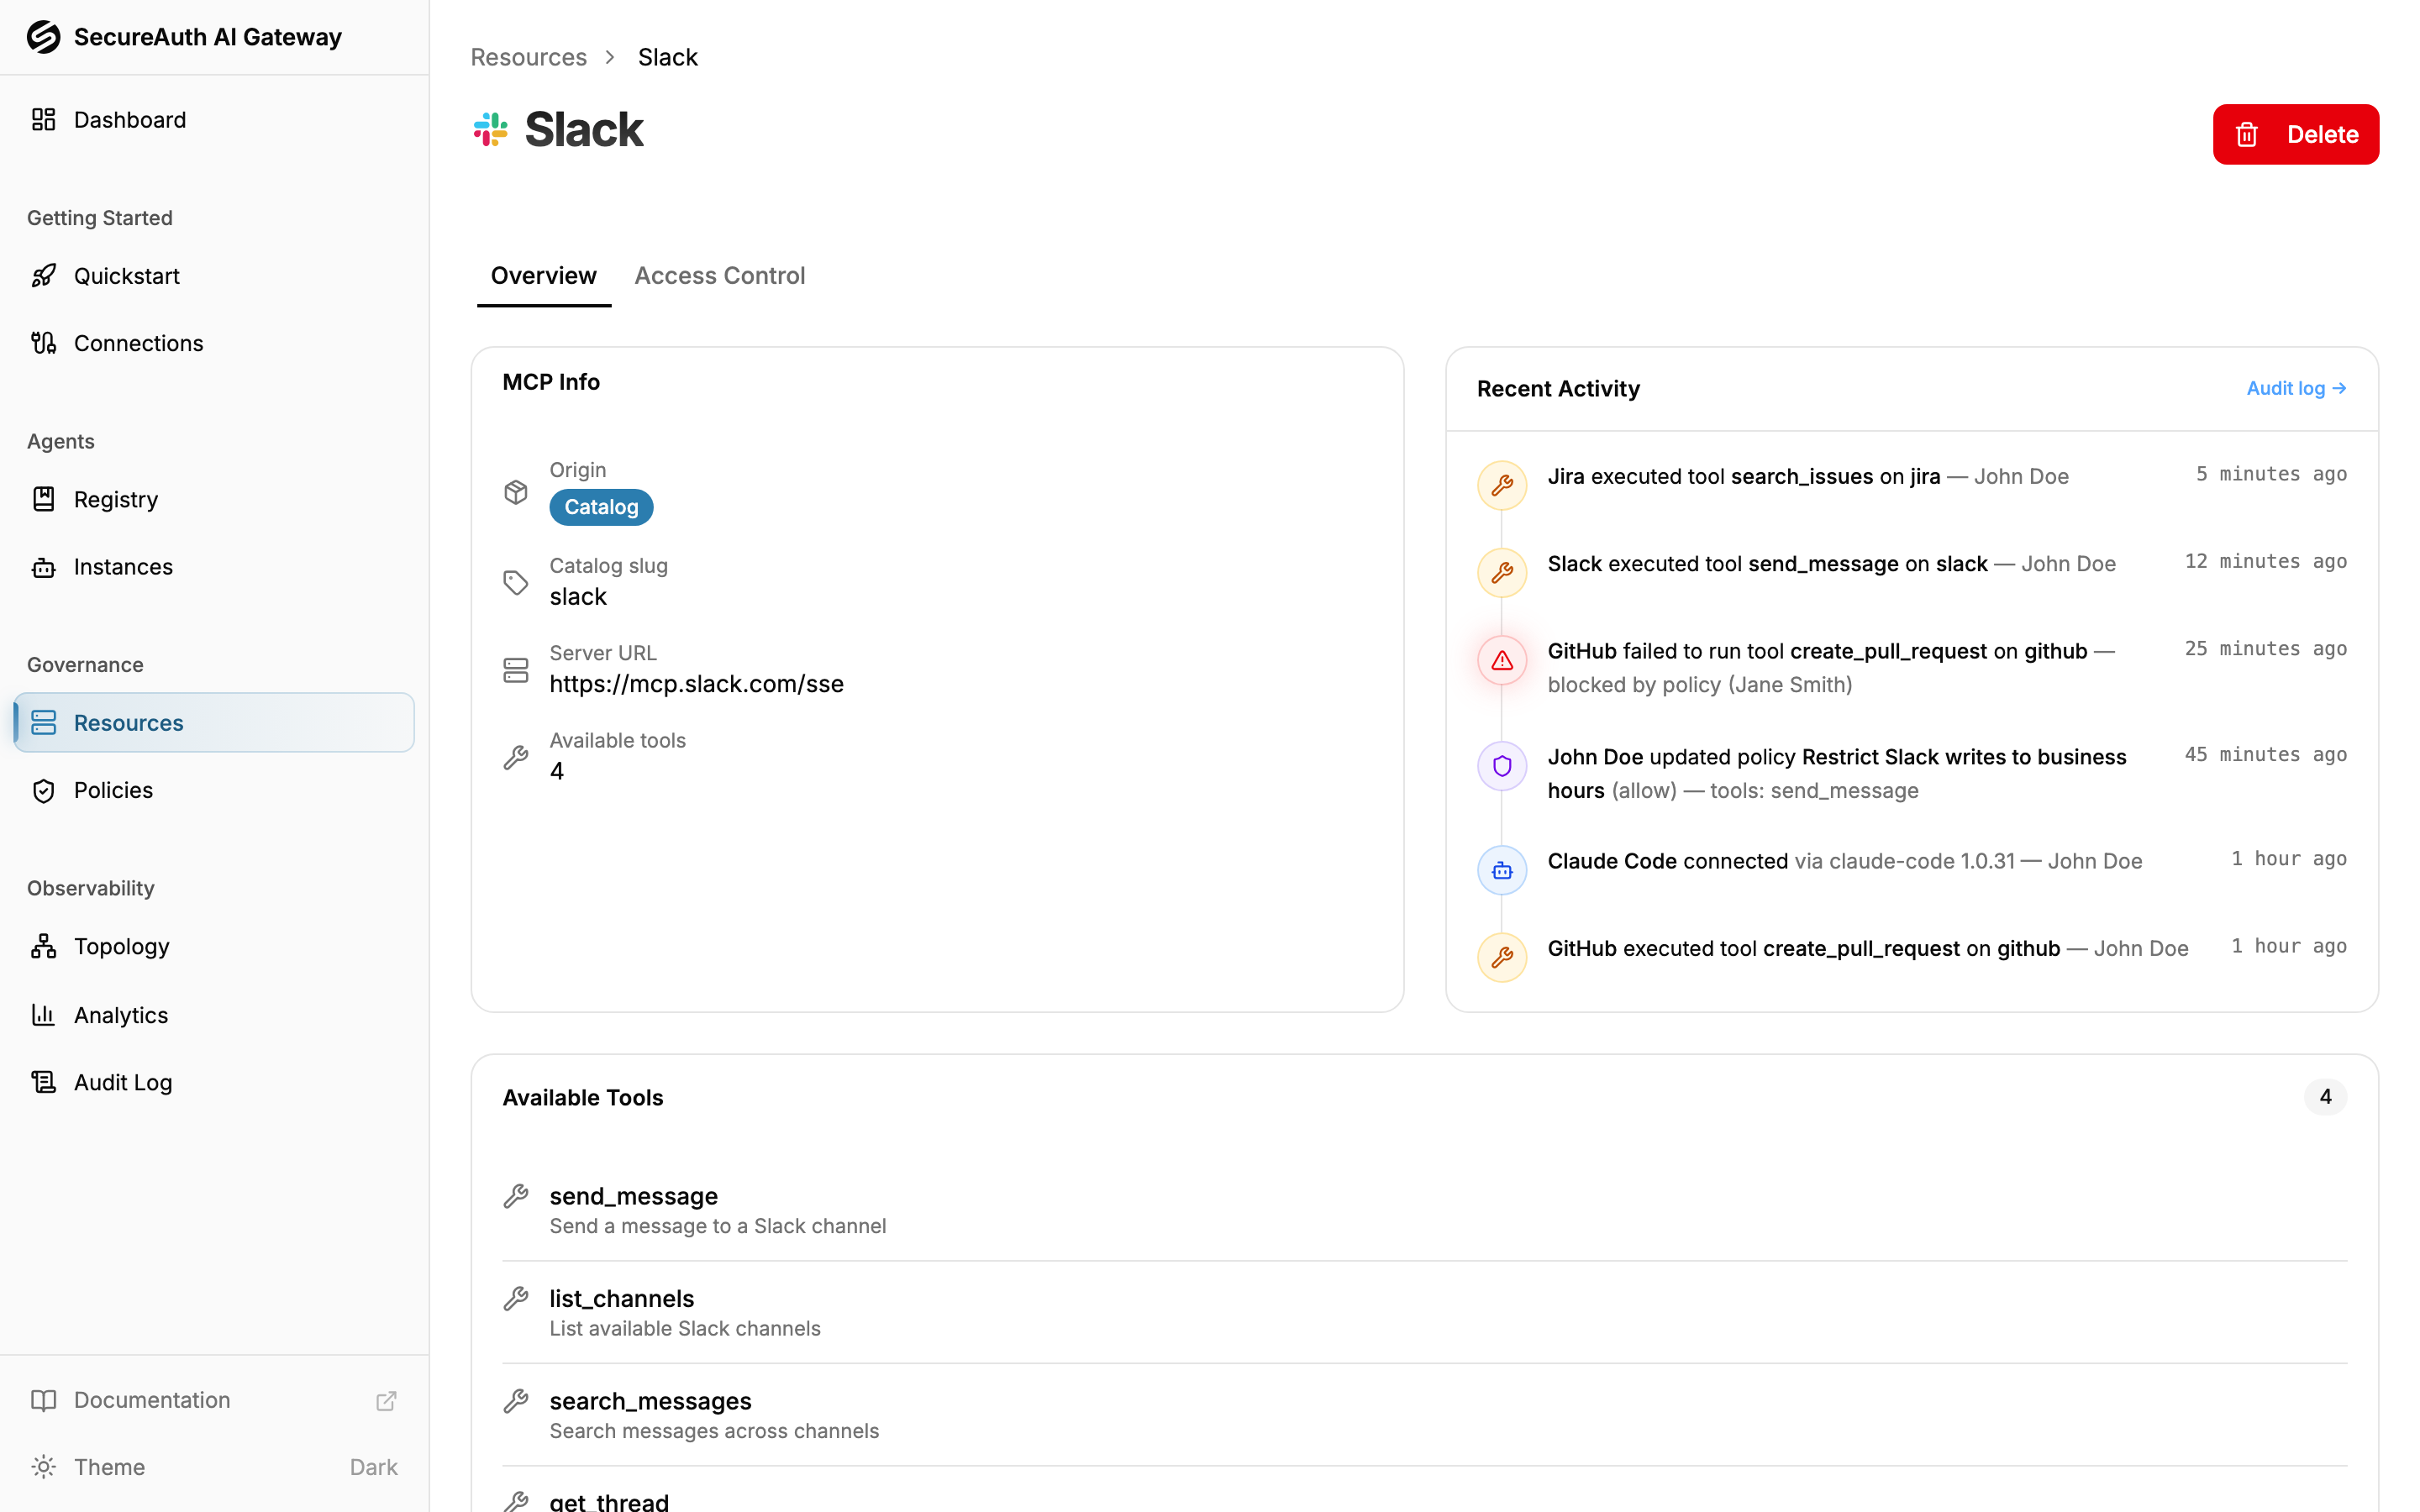Click the Documentation book icon

click(43, 1400)
